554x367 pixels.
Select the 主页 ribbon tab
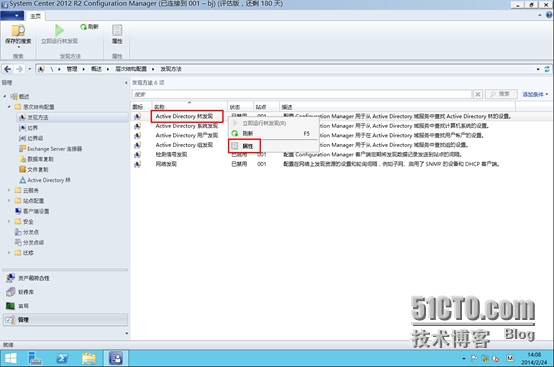point(35,16)
